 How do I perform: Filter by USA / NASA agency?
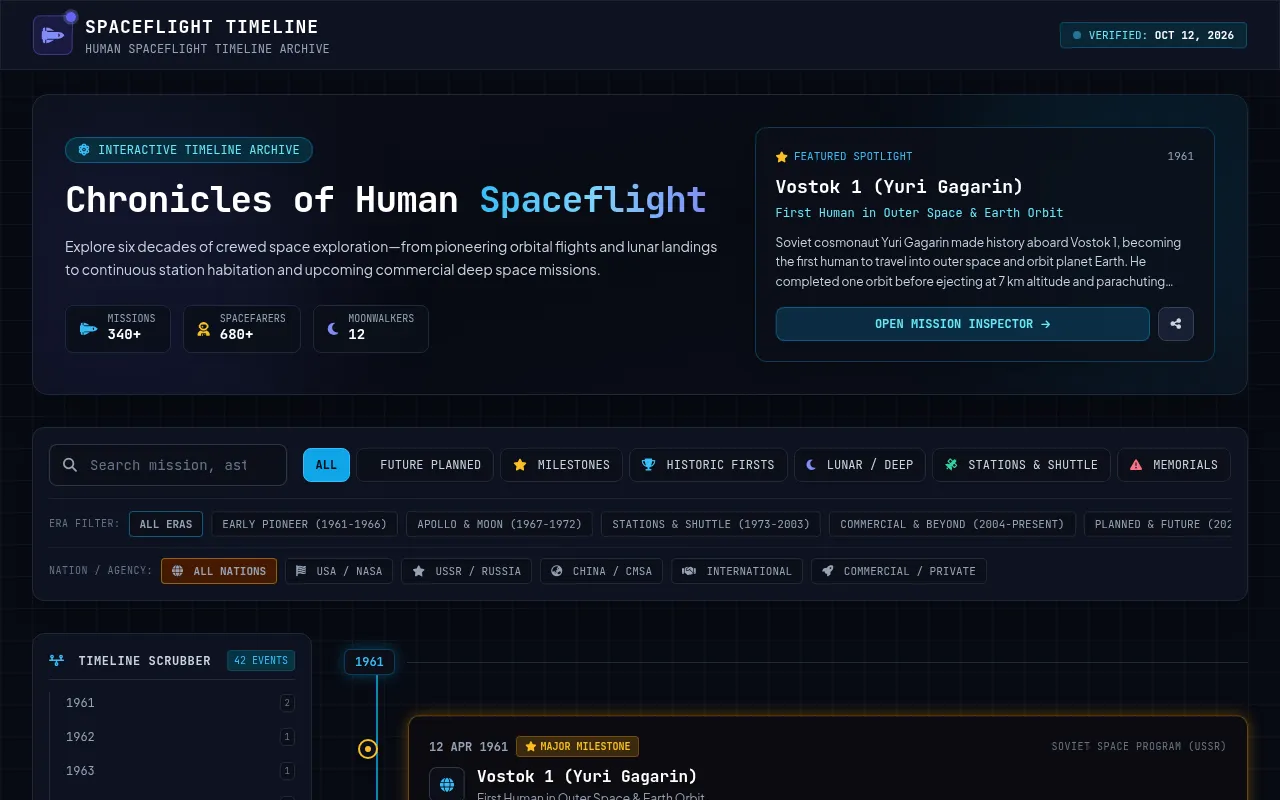pos(339,571)
